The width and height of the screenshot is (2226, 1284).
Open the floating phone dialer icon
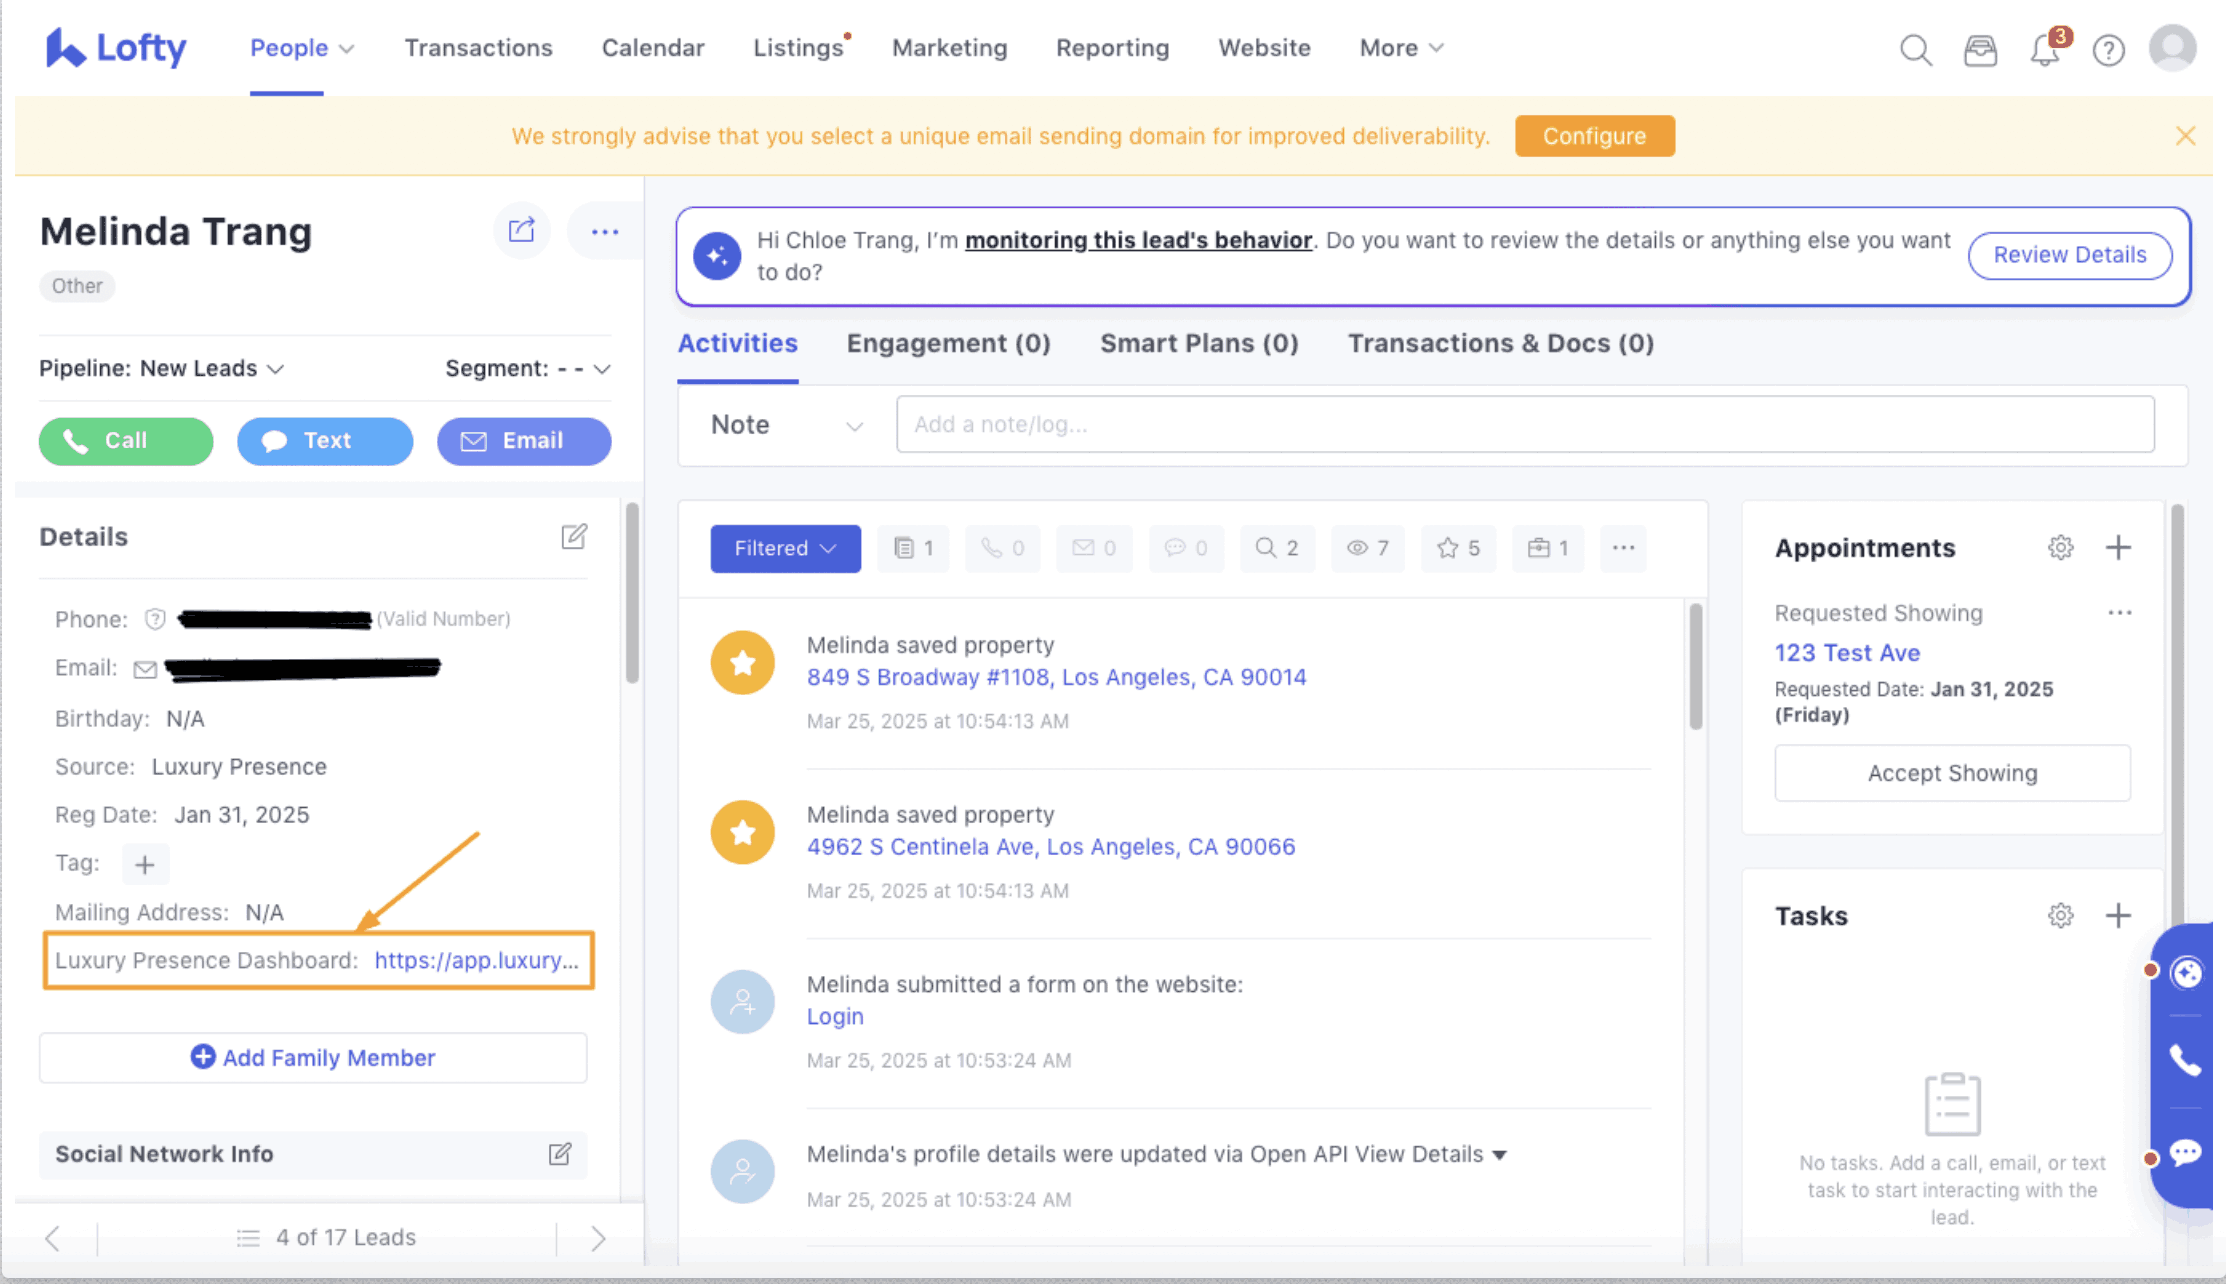(x=2185, y=1061)
